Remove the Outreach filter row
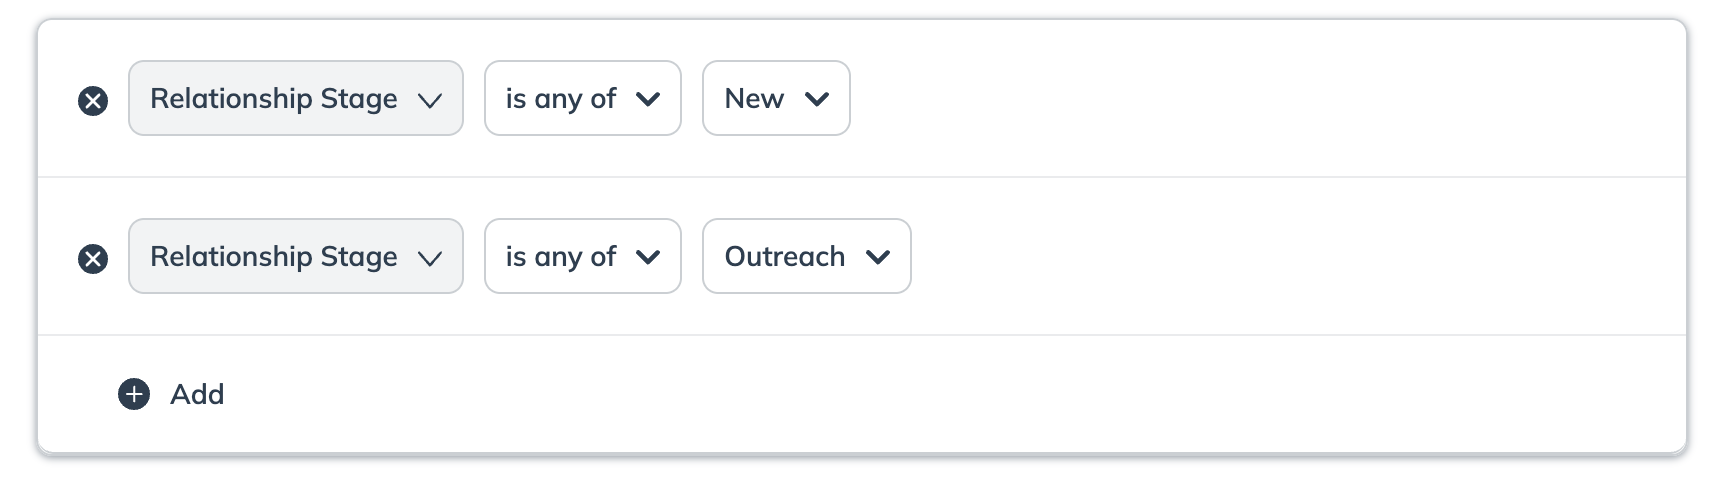The height and width of the screenshot is (478, 1718). click(x=93, y=259)
